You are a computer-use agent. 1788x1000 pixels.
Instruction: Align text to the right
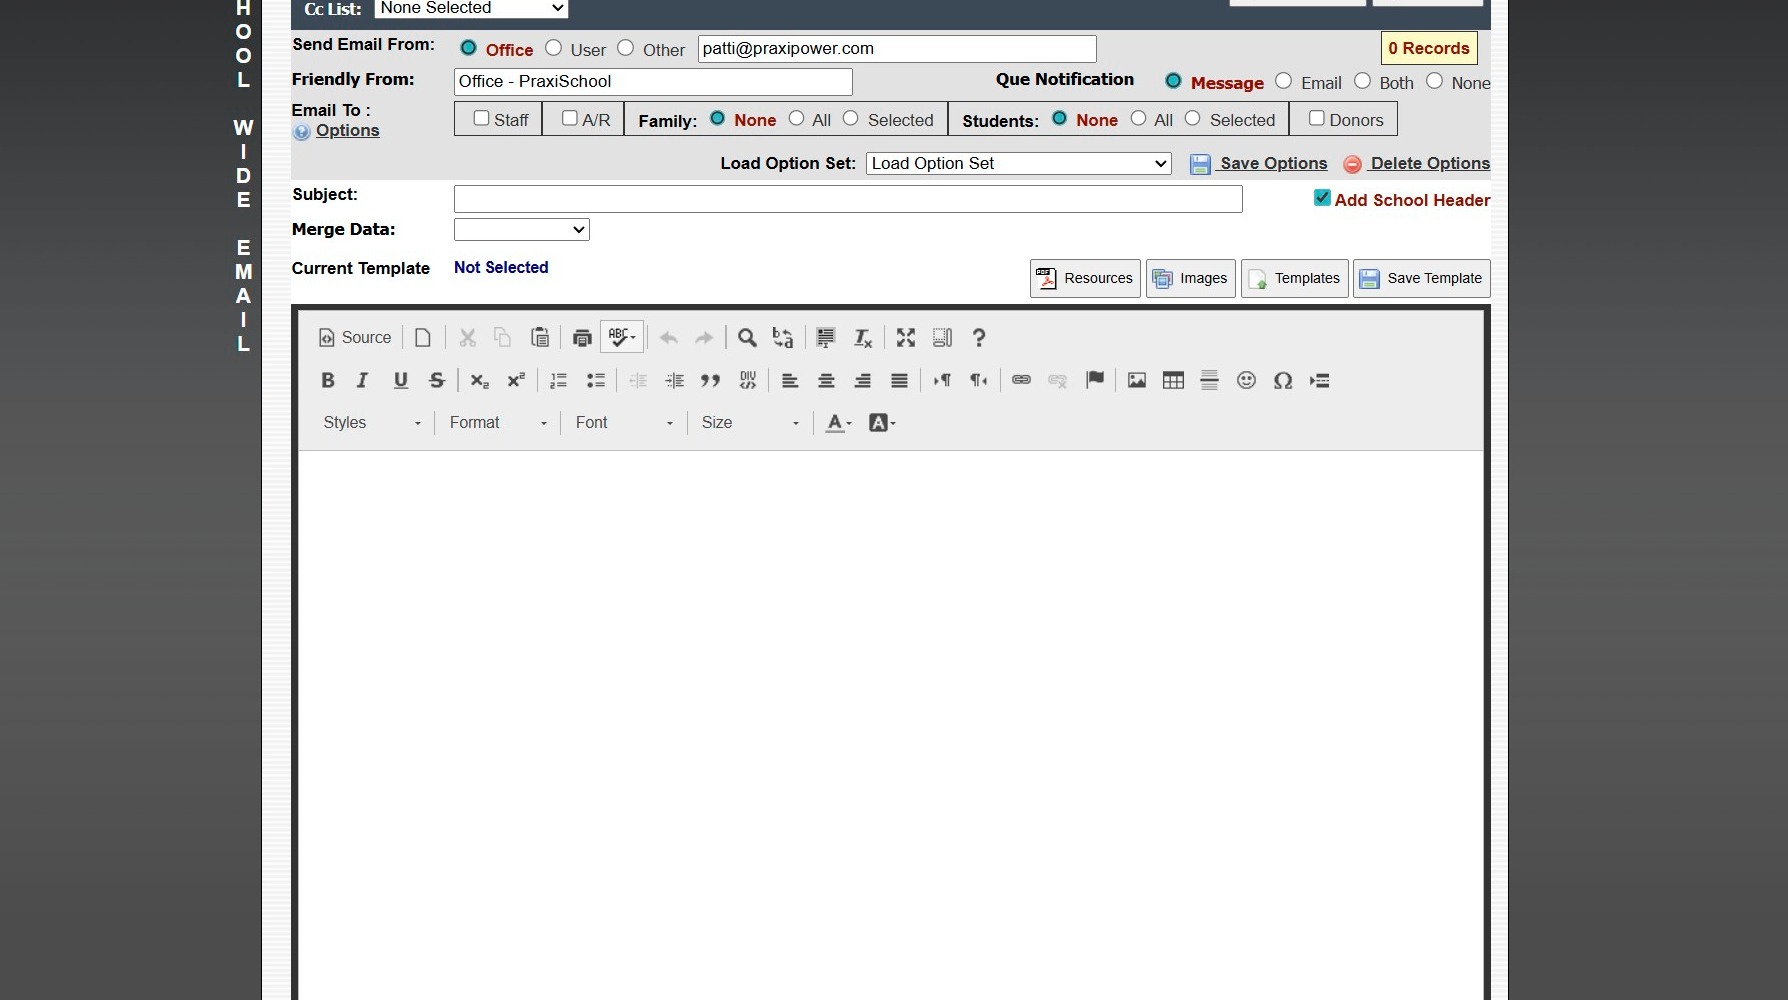[863, 380]
